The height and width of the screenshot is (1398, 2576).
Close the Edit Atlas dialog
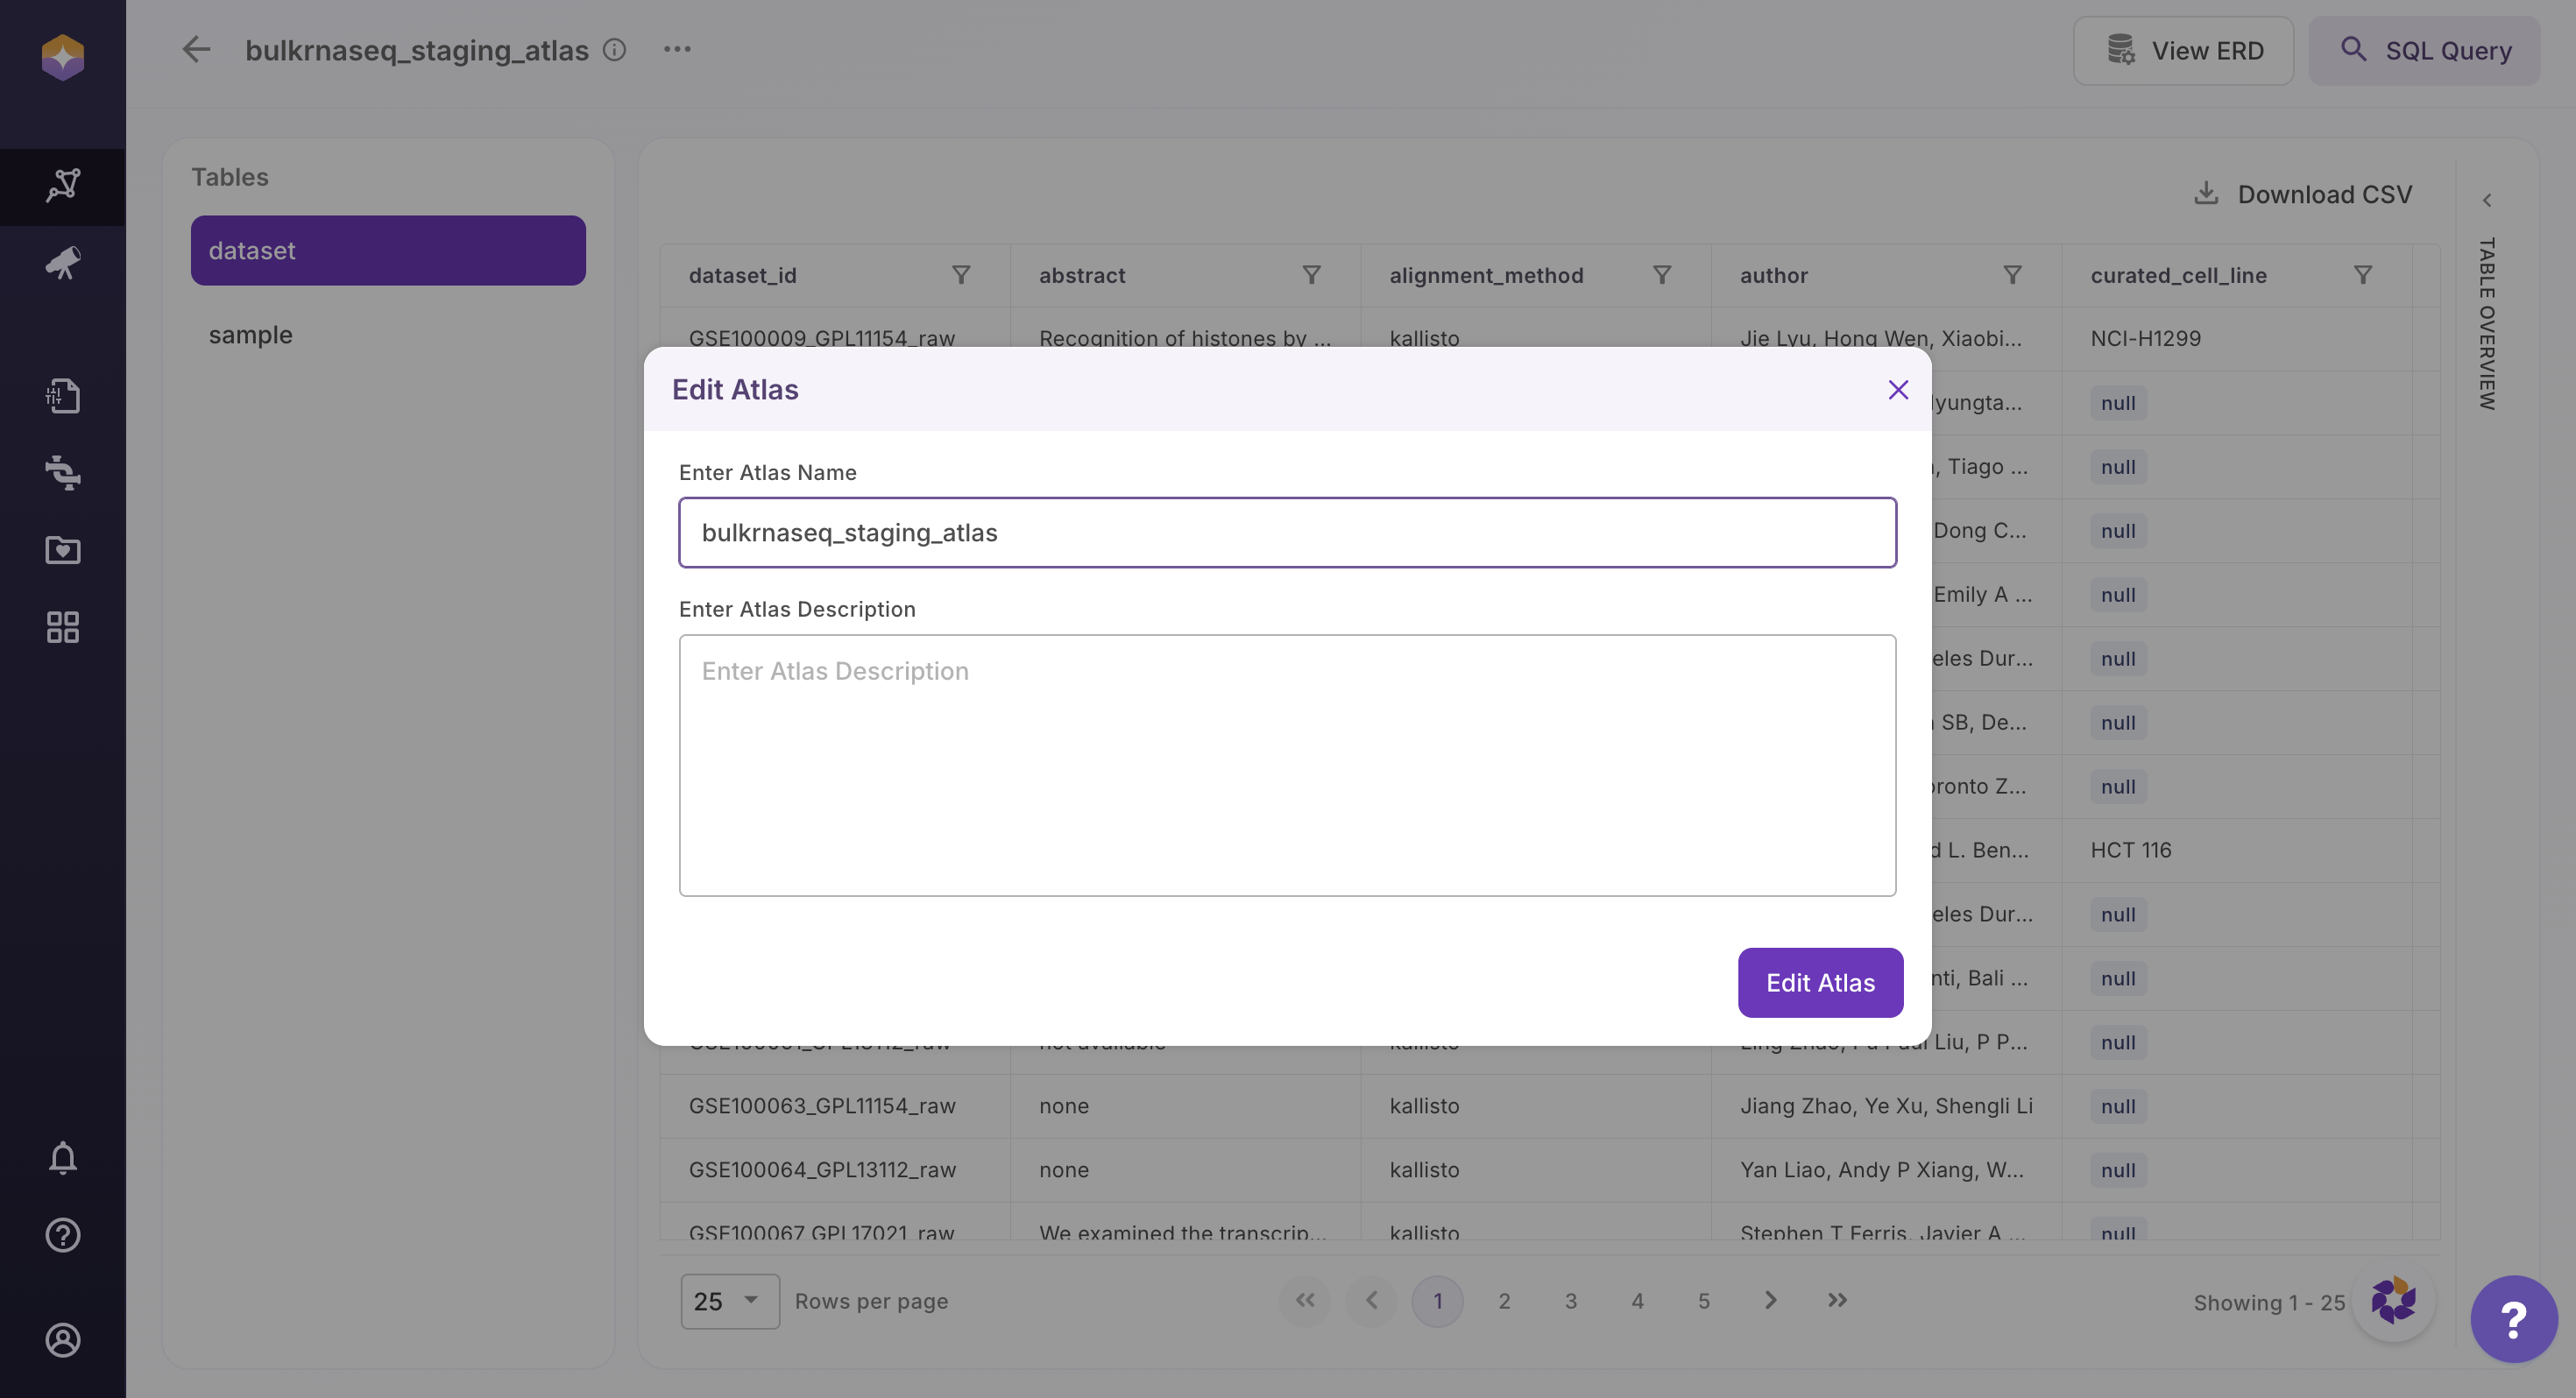click(x=1897, y=390)
